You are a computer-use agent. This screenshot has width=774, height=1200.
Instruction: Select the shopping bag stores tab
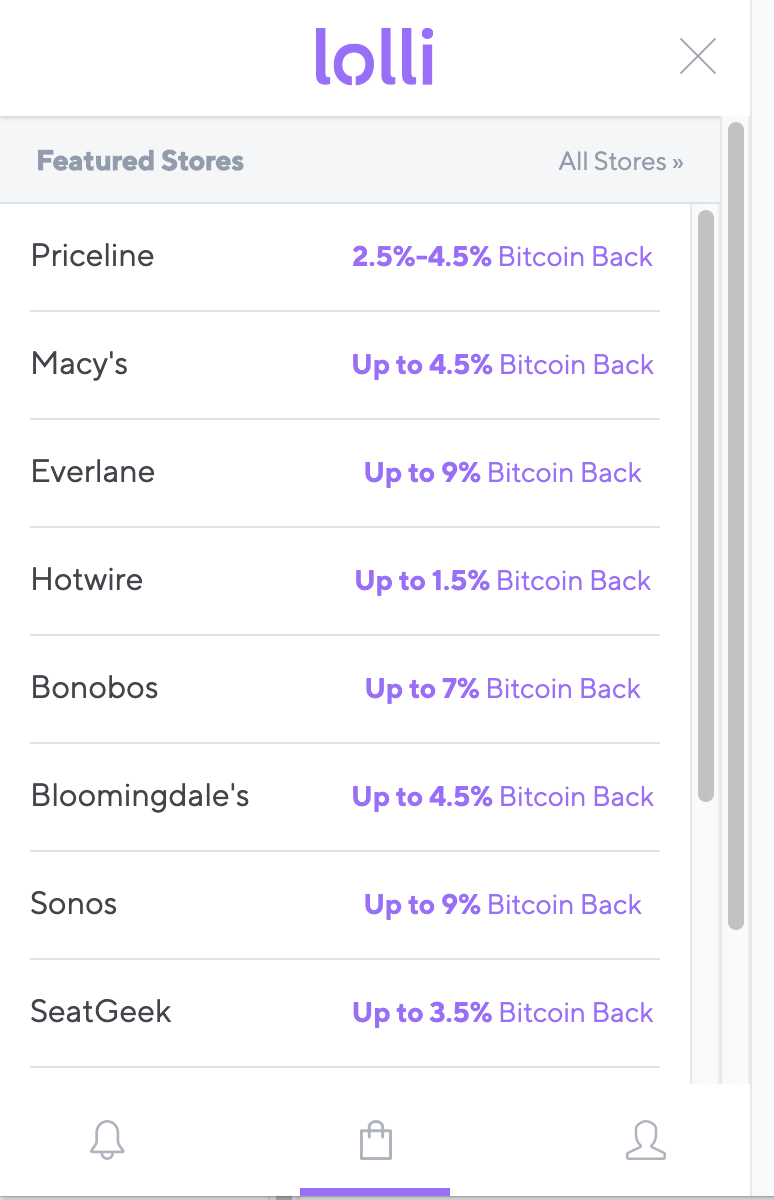click(375, 1140)
